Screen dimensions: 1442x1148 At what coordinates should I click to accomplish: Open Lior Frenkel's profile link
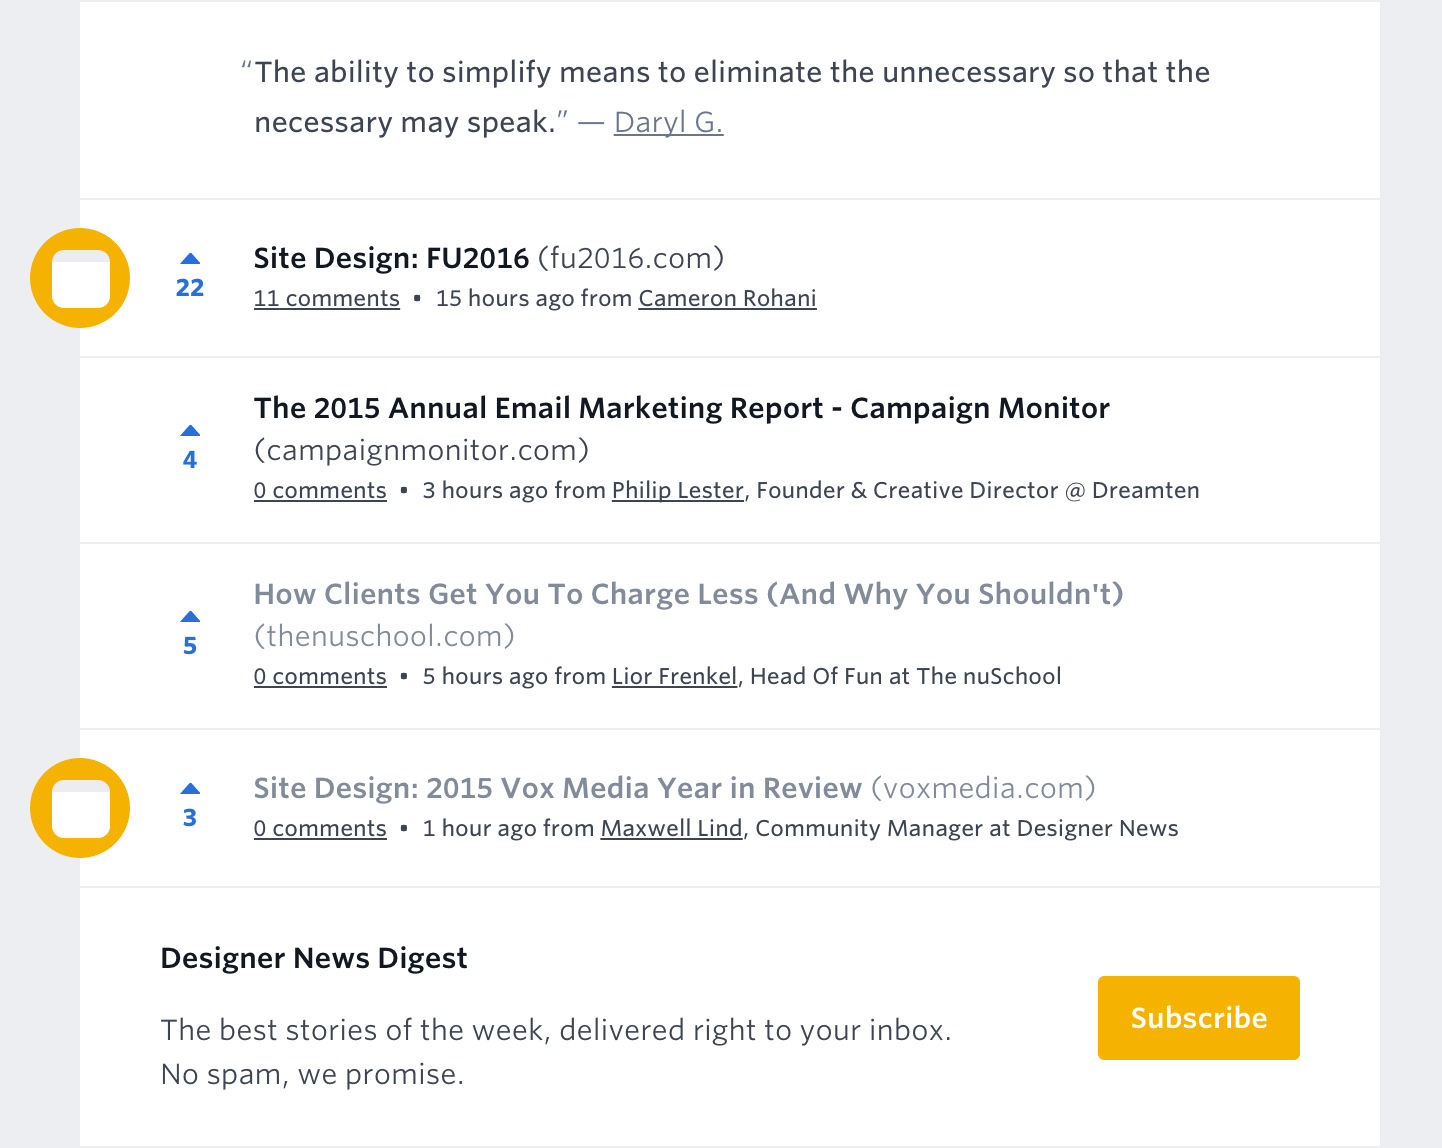pyautogui.click(x=673, y=676)
